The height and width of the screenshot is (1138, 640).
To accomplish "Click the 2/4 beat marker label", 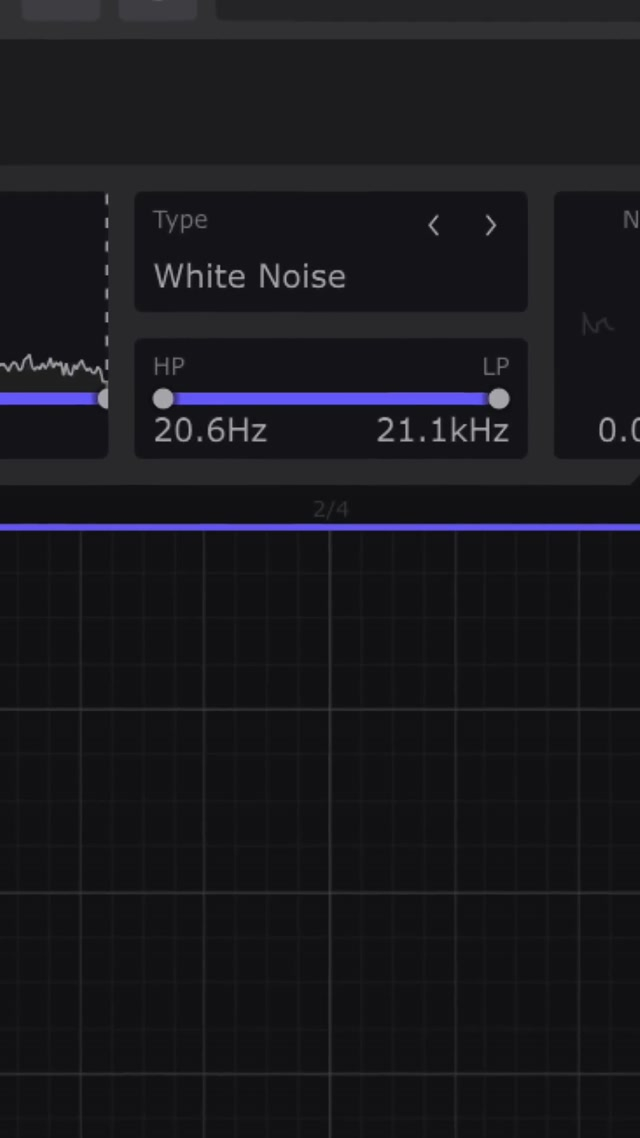I will 331,510.
